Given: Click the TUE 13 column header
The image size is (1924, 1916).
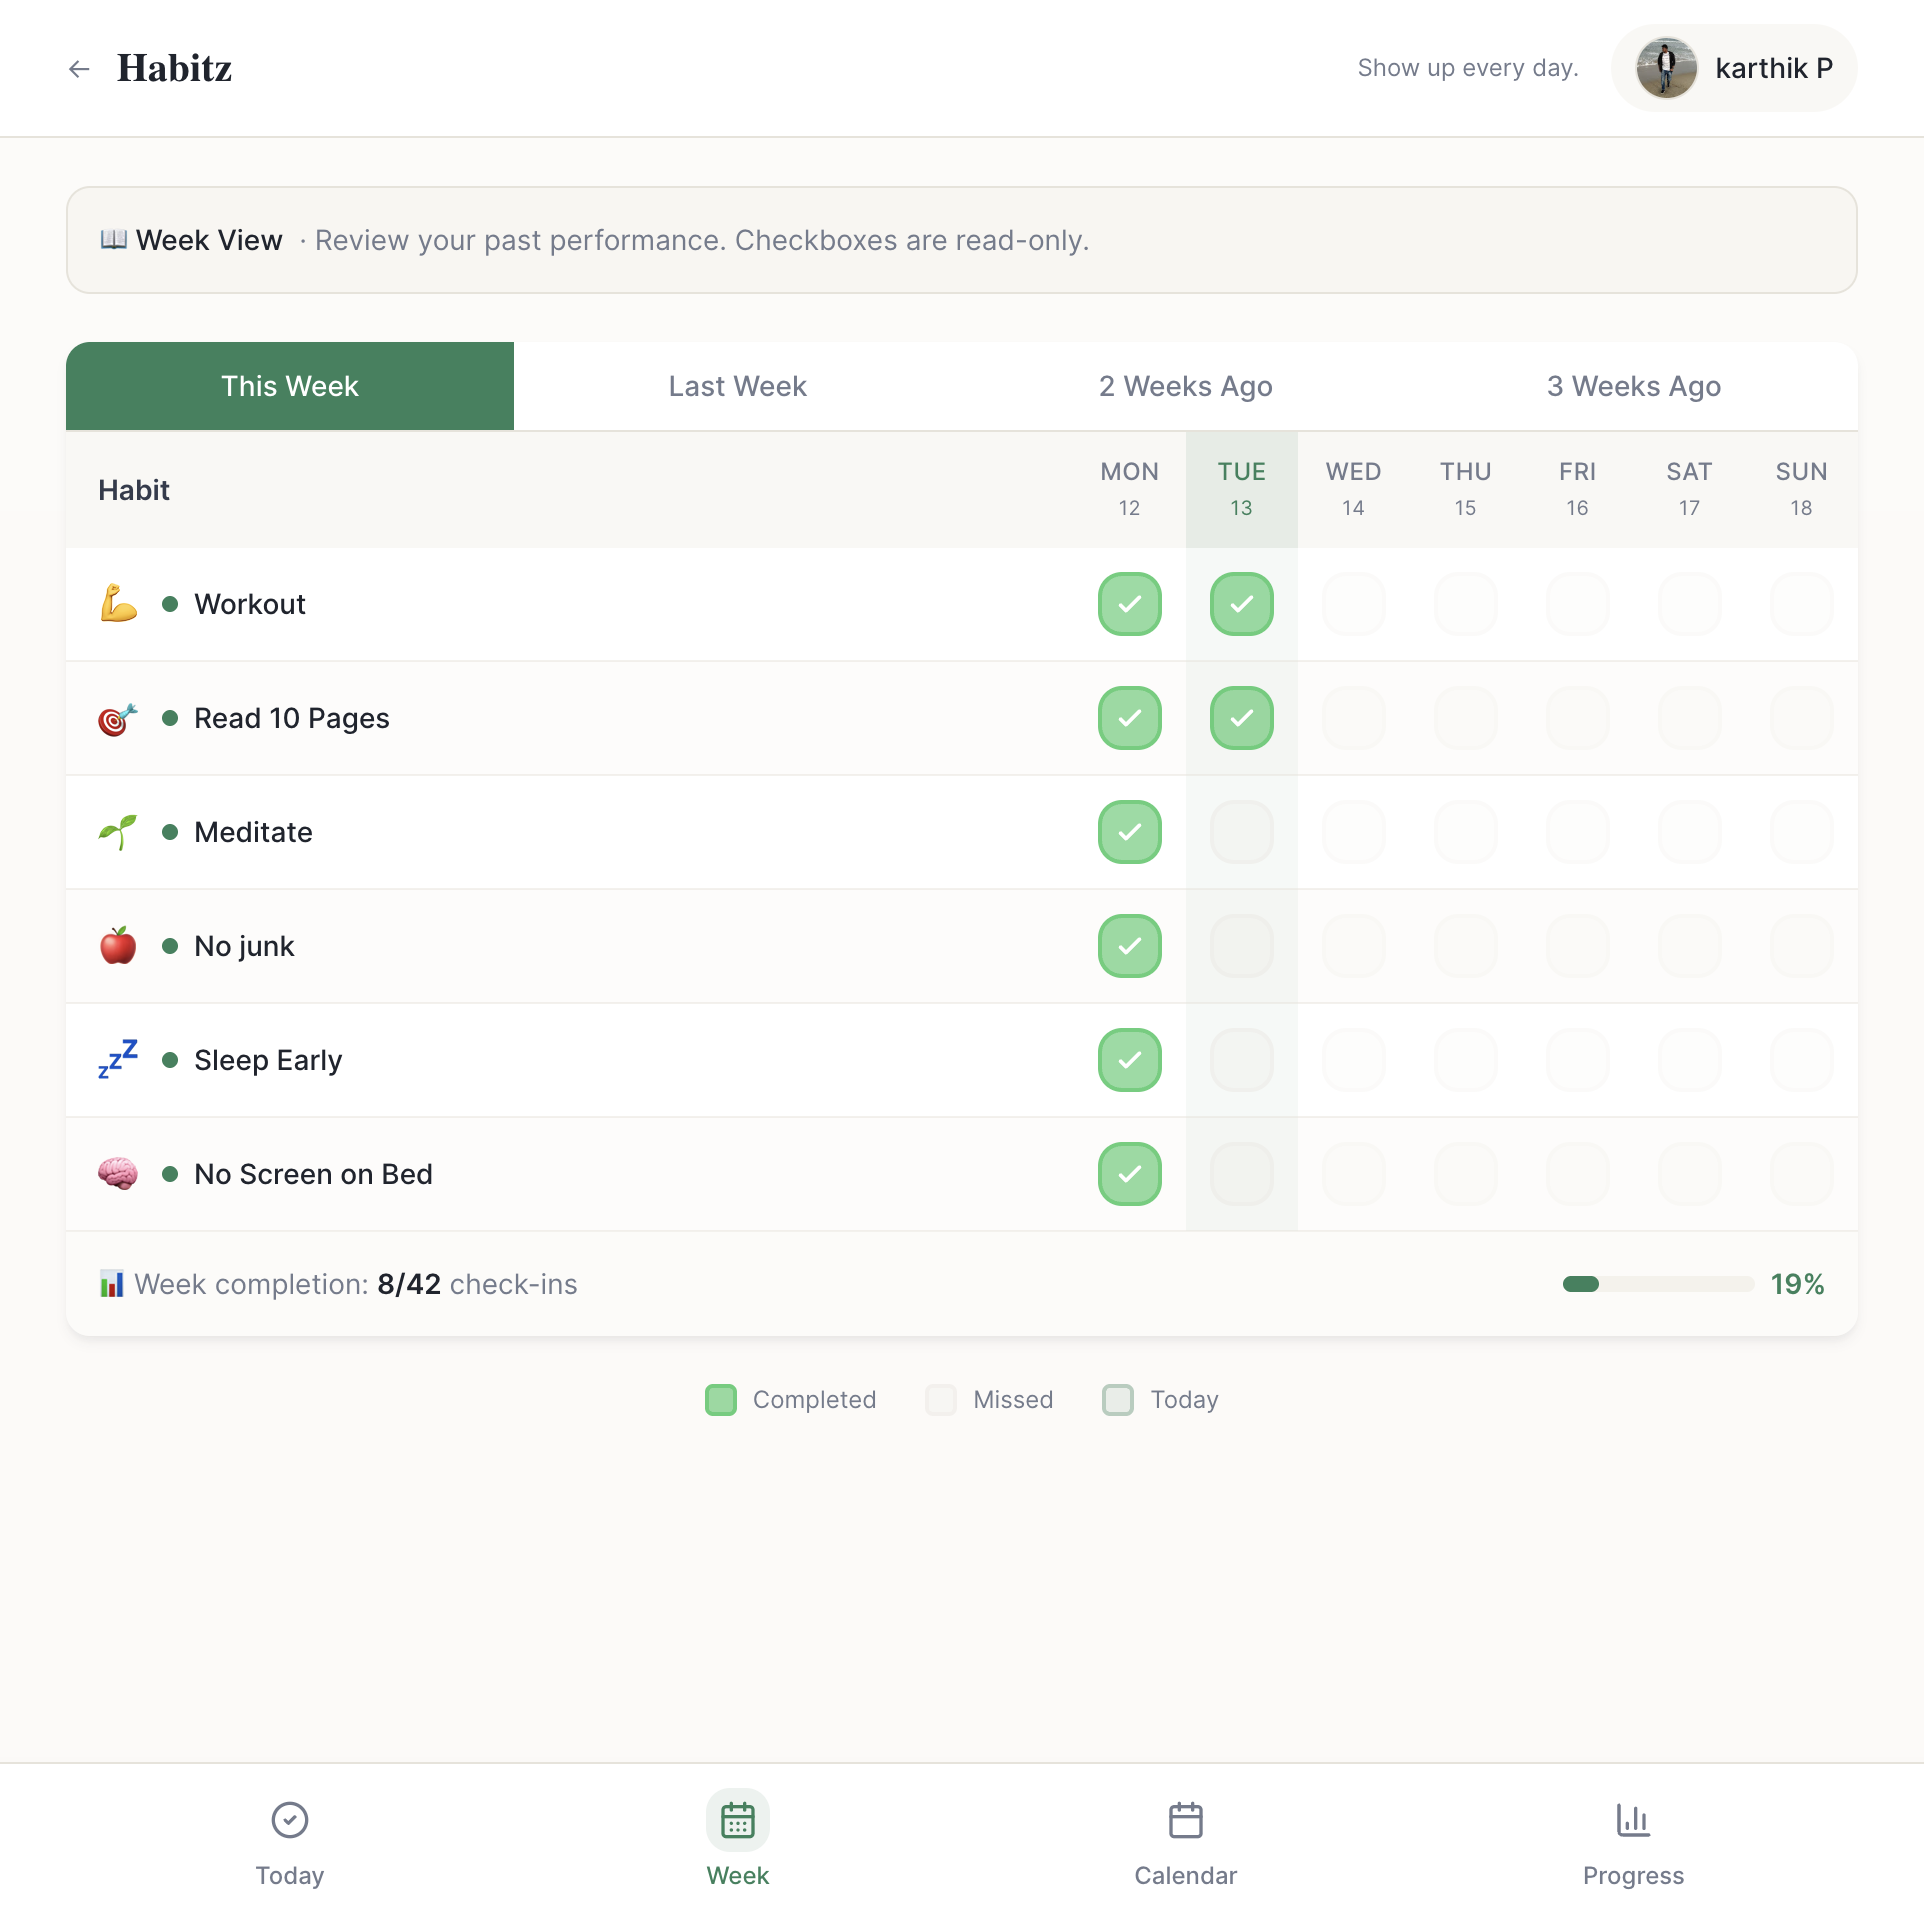Looking at the screenshot, I should [x=1241, y=488].
